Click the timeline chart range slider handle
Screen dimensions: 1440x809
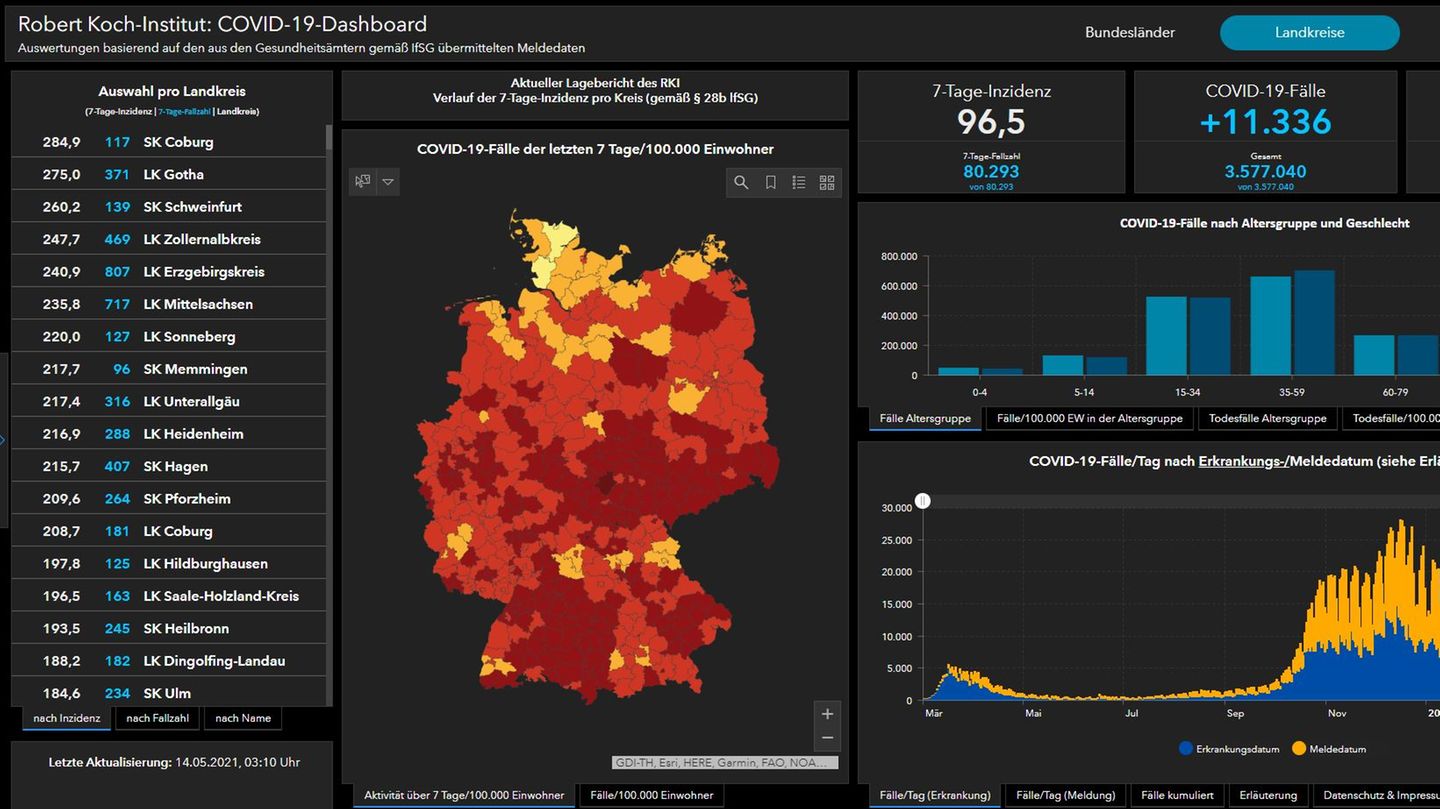click(923, 500)
